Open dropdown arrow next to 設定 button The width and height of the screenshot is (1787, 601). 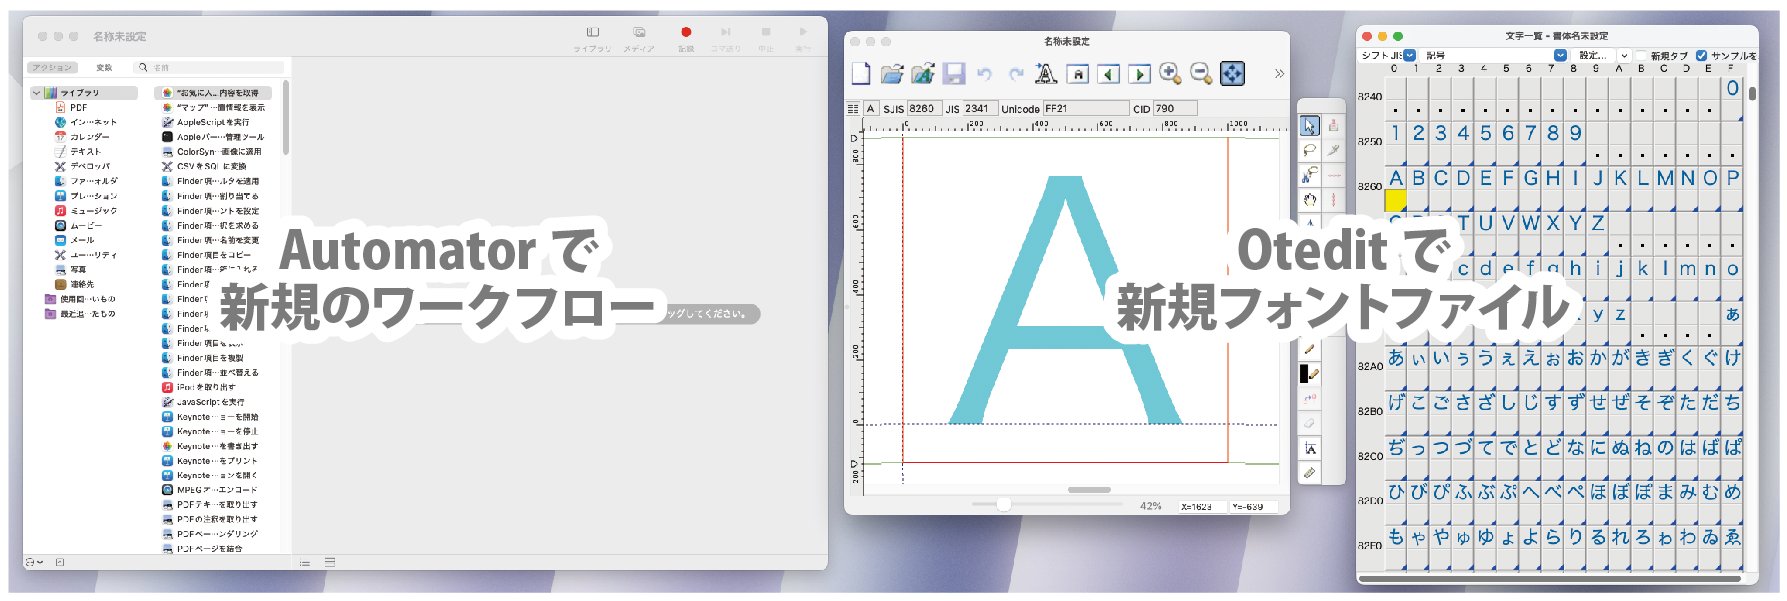point(1624,55)
